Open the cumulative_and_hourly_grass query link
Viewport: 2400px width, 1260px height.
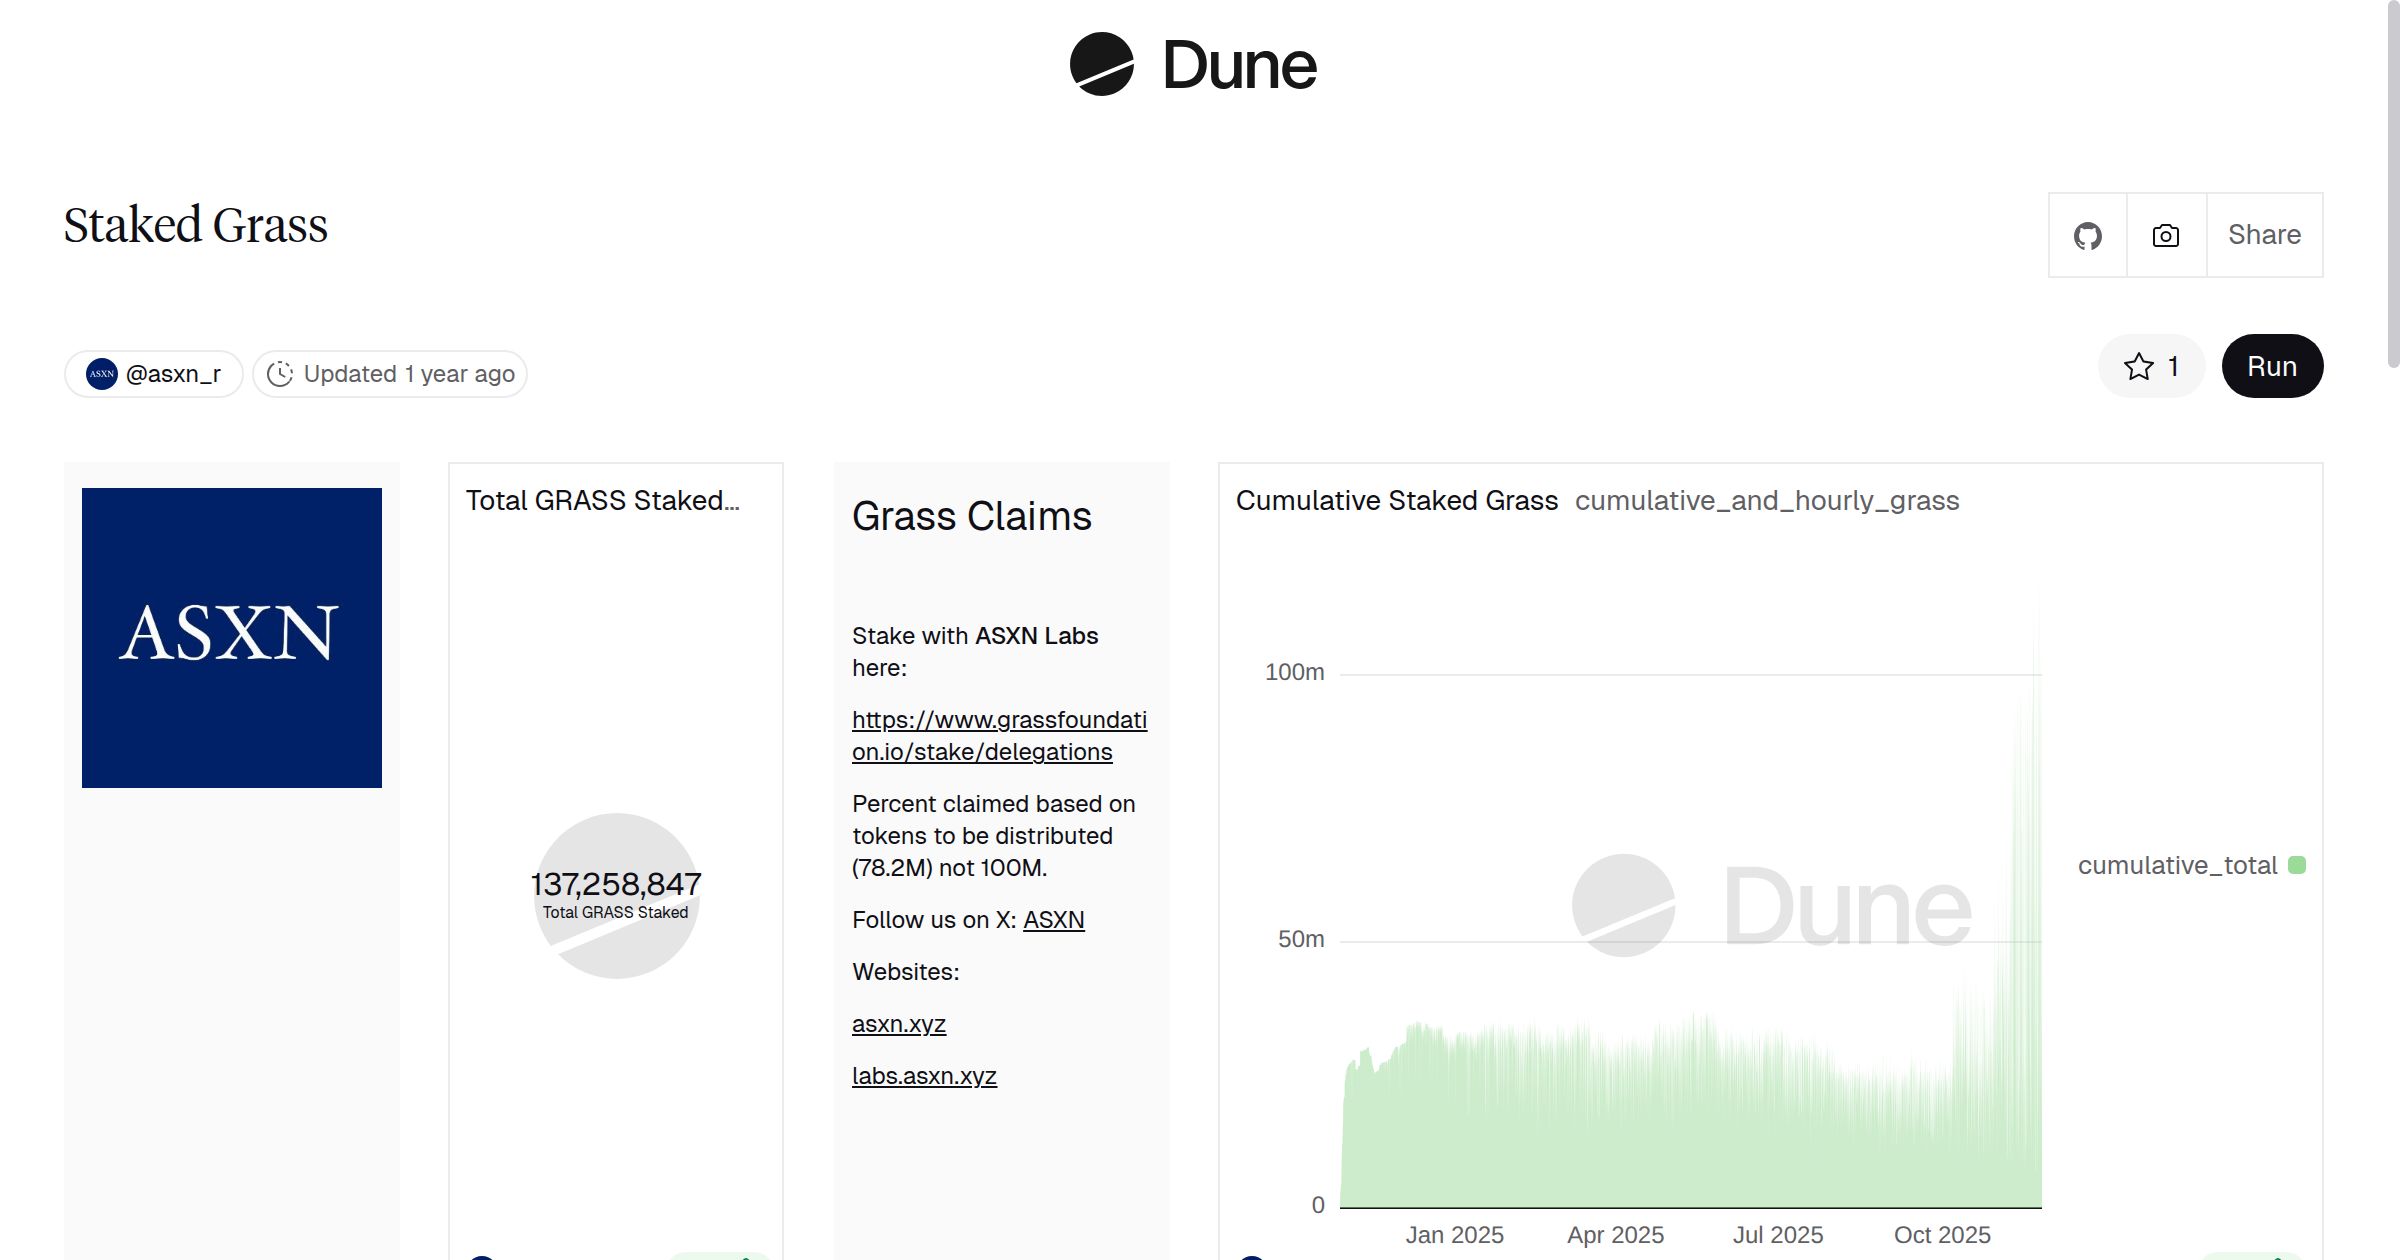tap(1766, 501)
